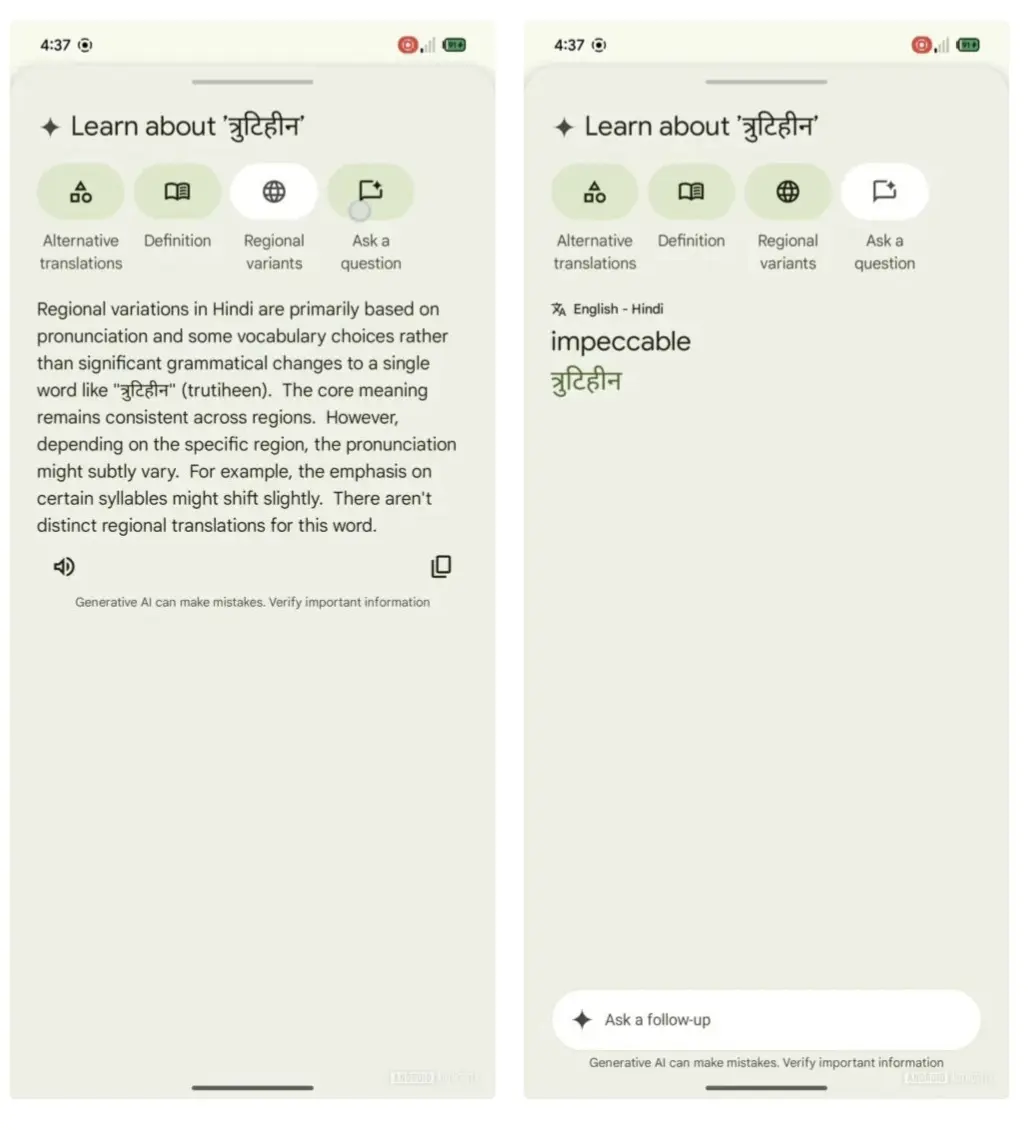Image resolution: width=1029 pixels, height=1130 pixels.
Task: Click the left sheet's top drag handle
Action: coord(252,82)
